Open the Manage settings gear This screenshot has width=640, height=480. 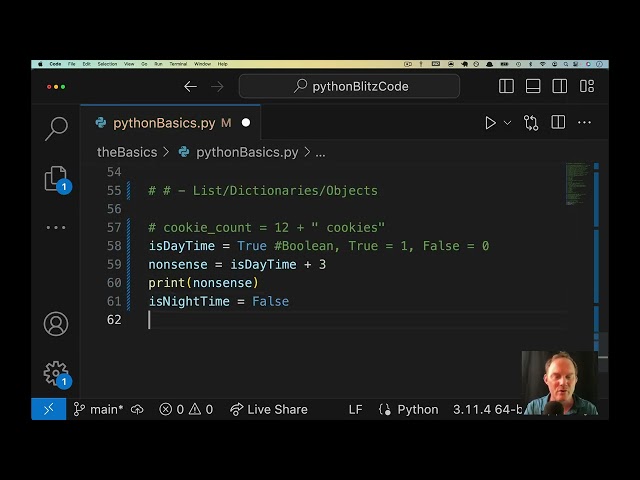click(56, 373)
